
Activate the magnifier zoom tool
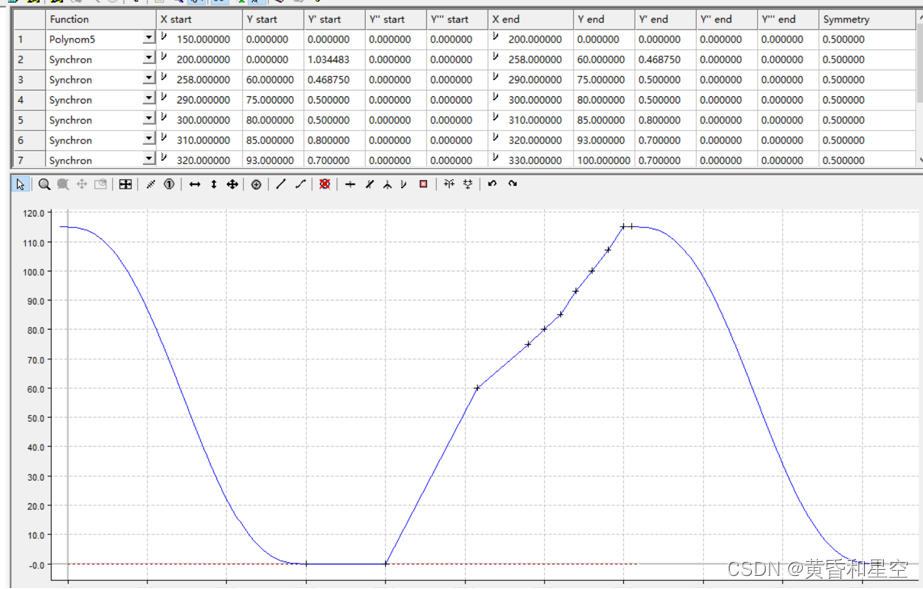[44, 185]
